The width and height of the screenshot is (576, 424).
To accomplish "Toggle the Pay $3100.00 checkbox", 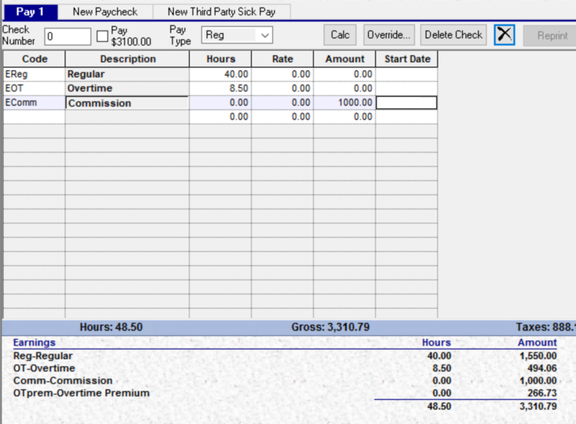I will (x=102, y=36).
